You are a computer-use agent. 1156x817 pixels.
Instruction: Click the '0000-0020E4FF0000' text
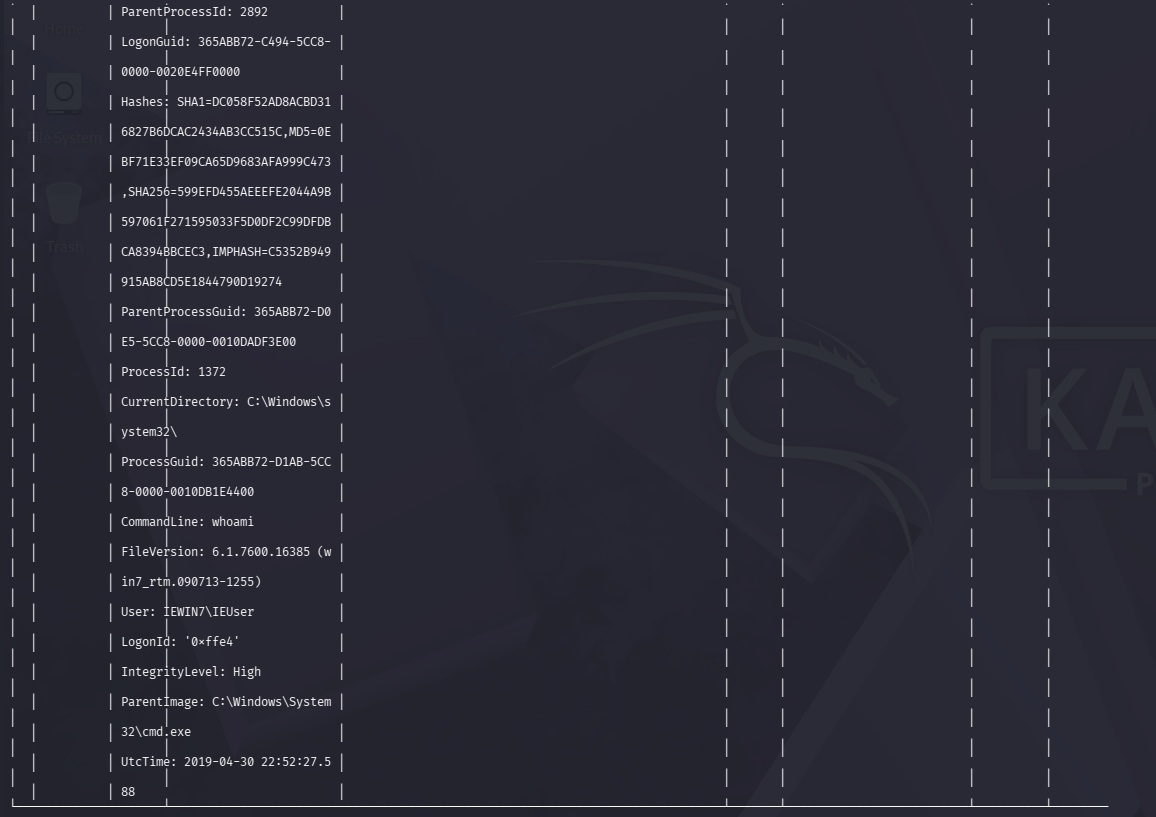[x=180, y=72]
